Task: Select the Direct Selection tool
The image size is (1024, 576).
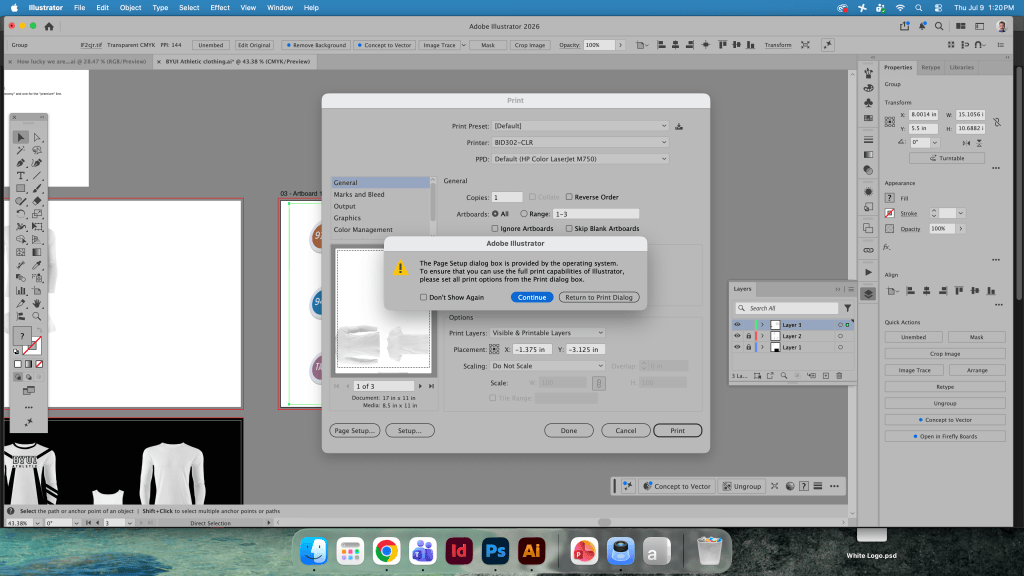Action: point(37,138)
